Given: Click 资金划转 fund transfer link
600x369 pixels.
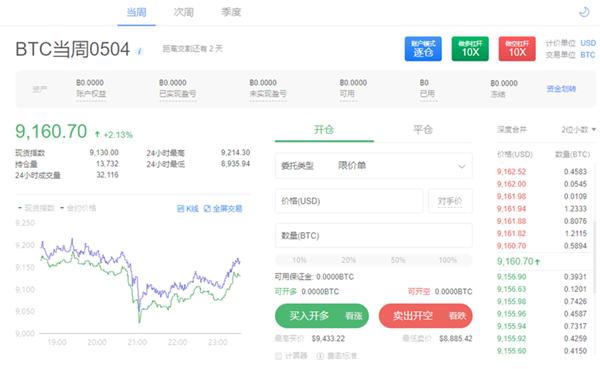Looking at the screenshot, I should 561,89.
